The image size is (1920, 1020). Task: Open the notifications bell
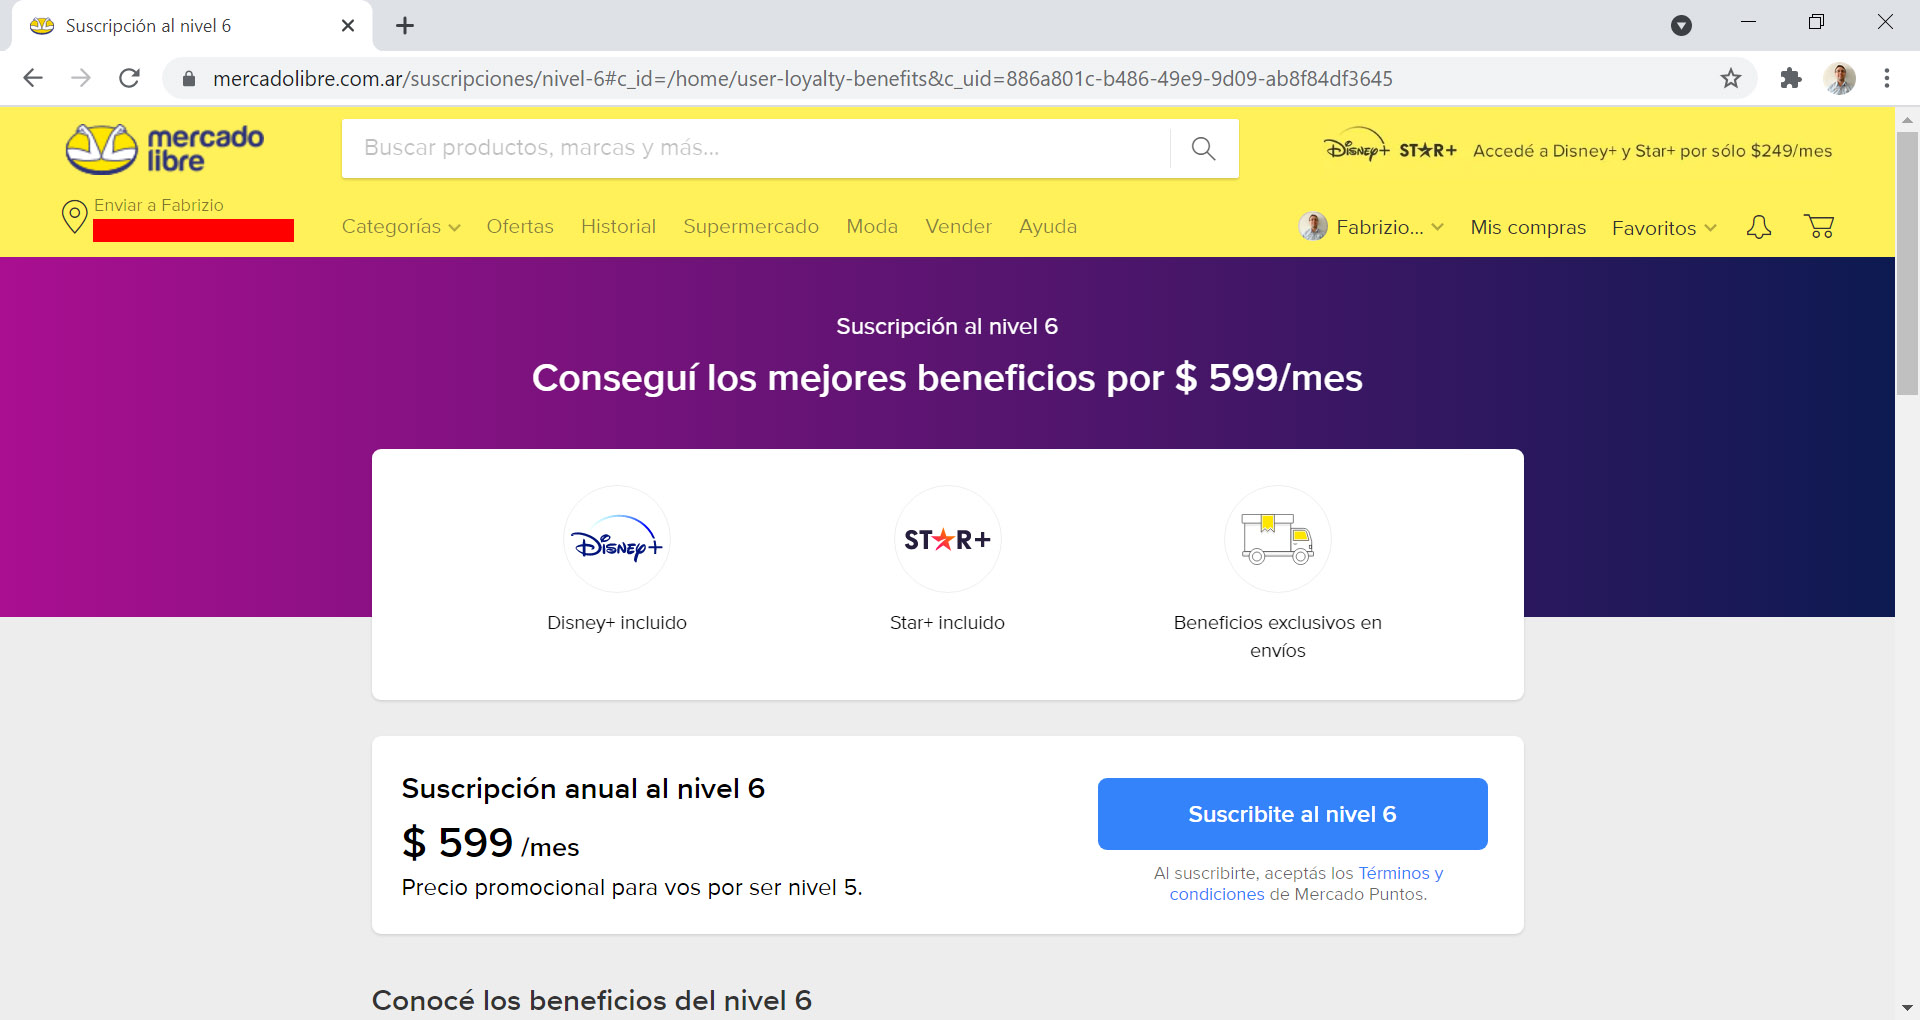coord(1759,227)
